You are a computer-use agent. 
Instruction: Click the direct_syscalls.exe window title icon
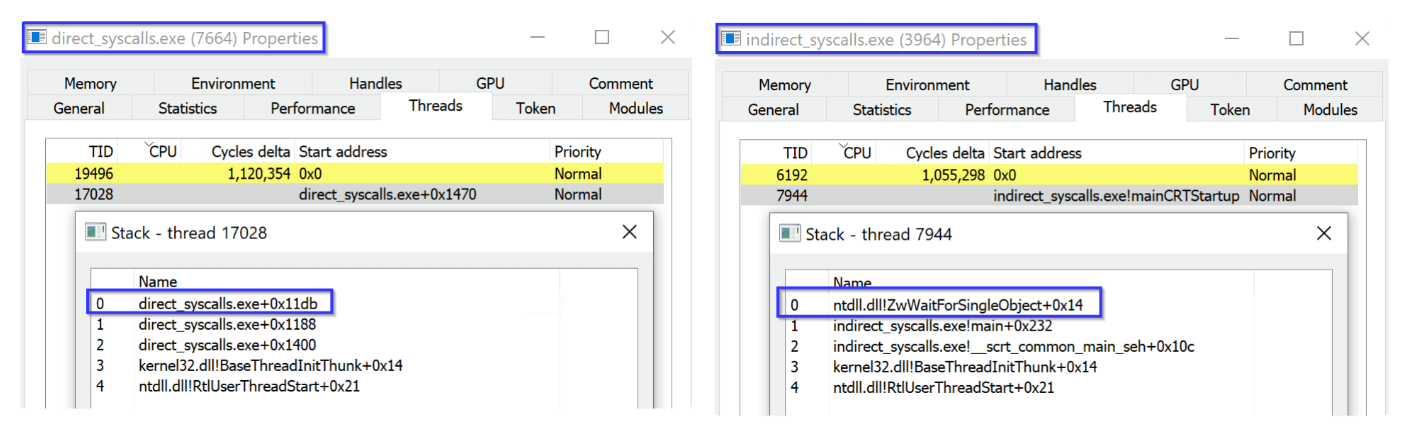coord(37,39)
